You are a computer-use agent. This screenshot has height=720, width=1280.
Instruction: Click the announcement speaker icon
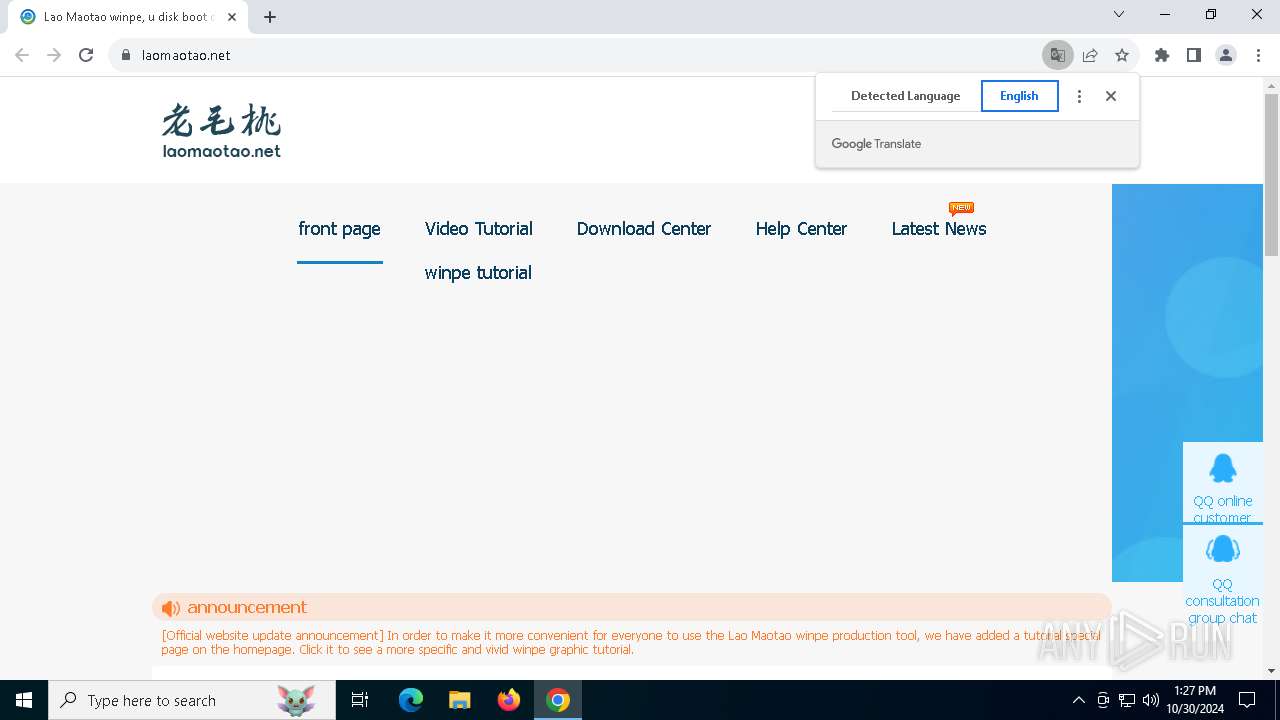171,608
